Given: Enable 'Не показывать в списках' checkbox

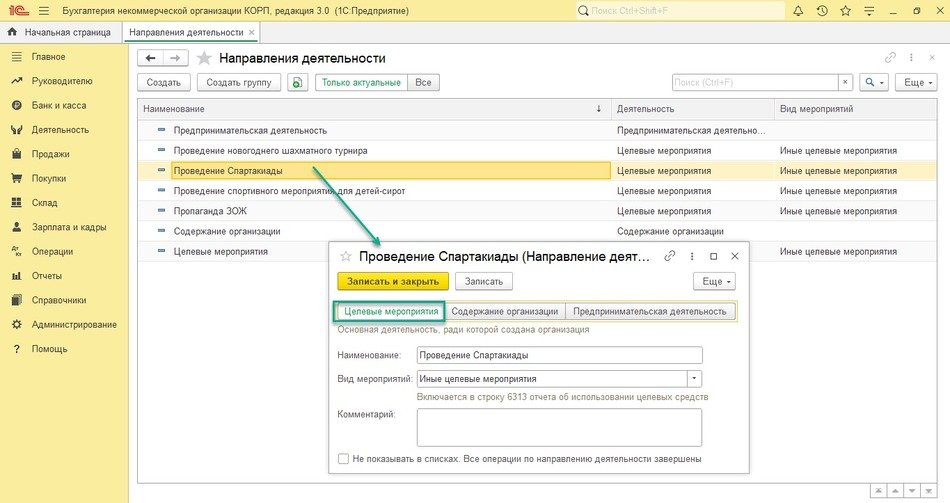Looking at the screenshot, I should click(x=344, y=459).
